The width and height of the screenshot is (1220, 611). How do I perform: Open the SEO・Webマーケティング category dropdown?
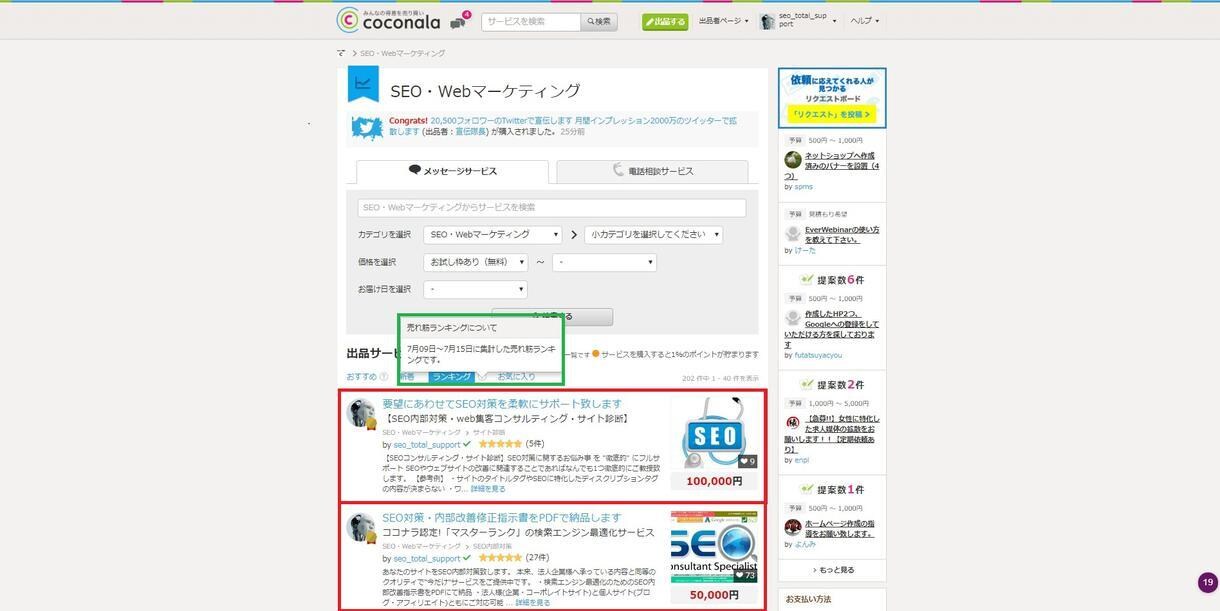[x=493, y=235]
